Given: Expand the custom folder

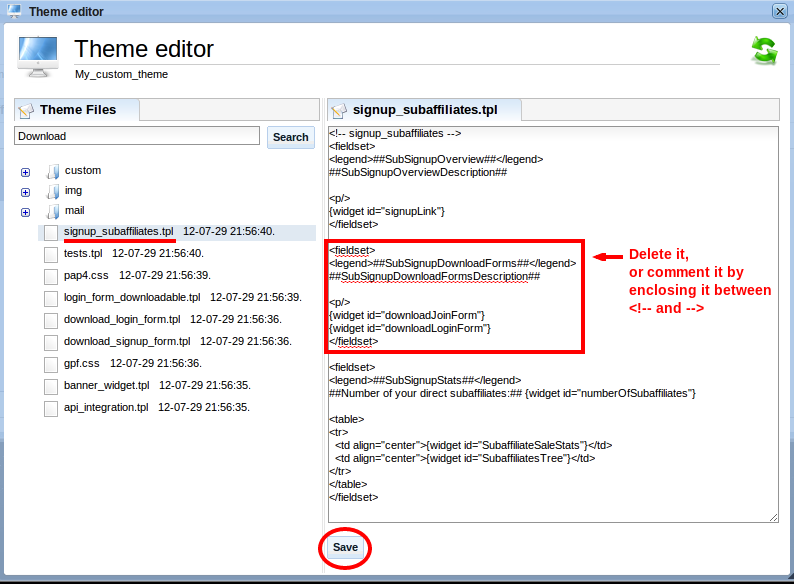Looking at the screenshot, I should 25,172.
